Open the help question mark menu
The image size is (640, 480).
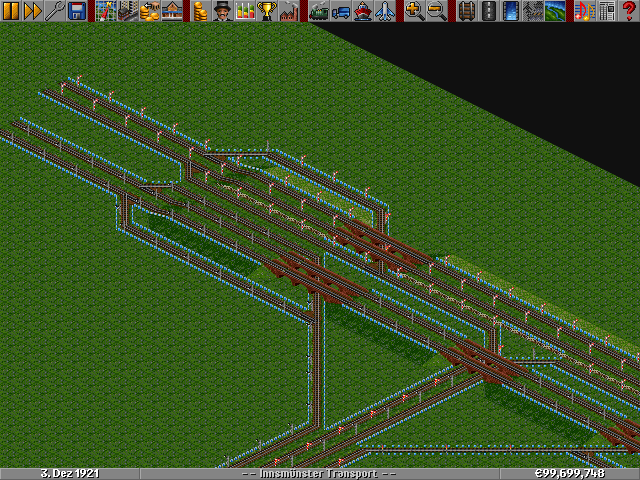coord(629,11)
